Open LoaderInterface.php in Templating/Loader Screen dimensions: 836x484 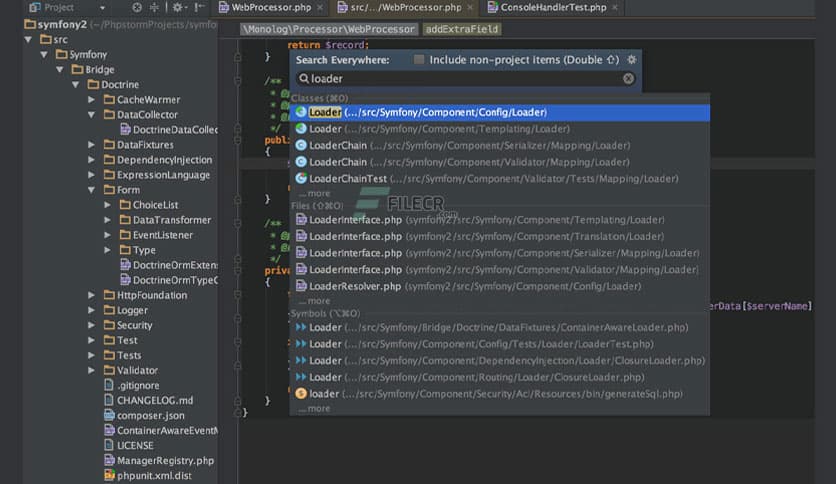click(x=500, y=220)
